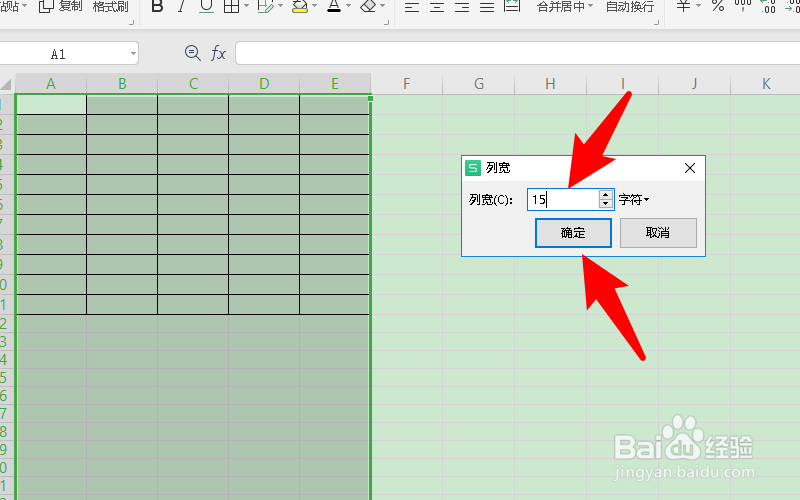The height and width of the screenshot is (500, 800).
Task: Select column H header
Action: pyautogui.click(x=551, y=84)
